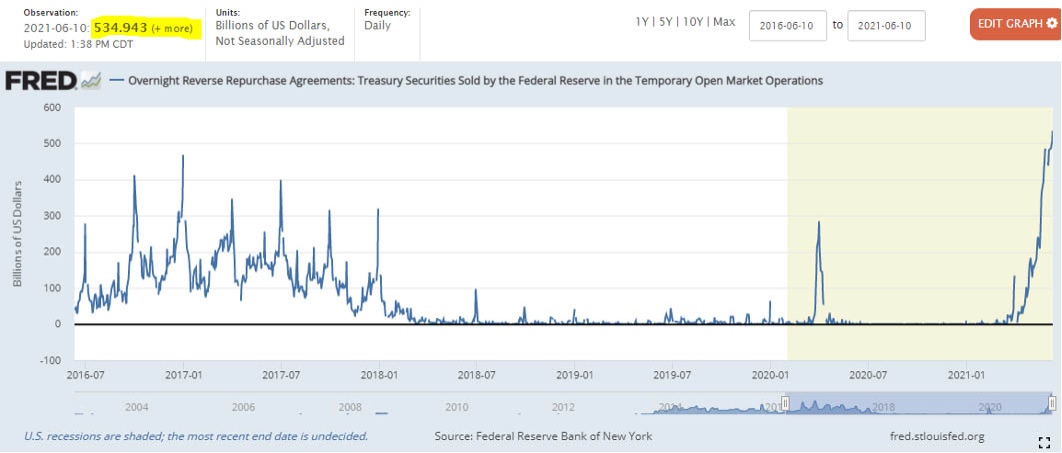1062x453 pixels.
Task: Click the gear icon on Edit Graph
Action: coord(1051,24)
